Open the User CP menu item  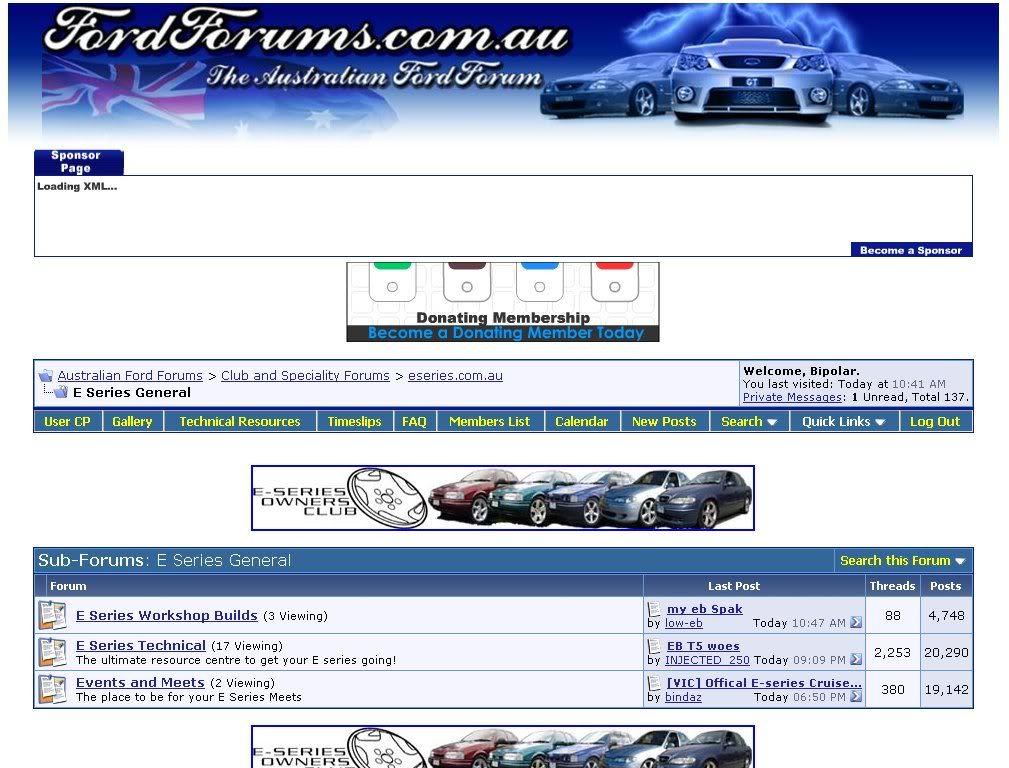tap(68, 422)
